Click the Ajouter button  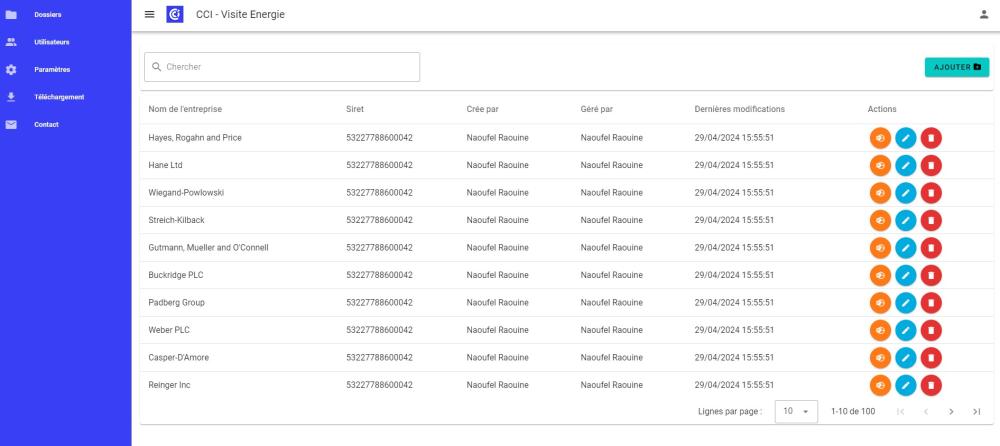957,67
